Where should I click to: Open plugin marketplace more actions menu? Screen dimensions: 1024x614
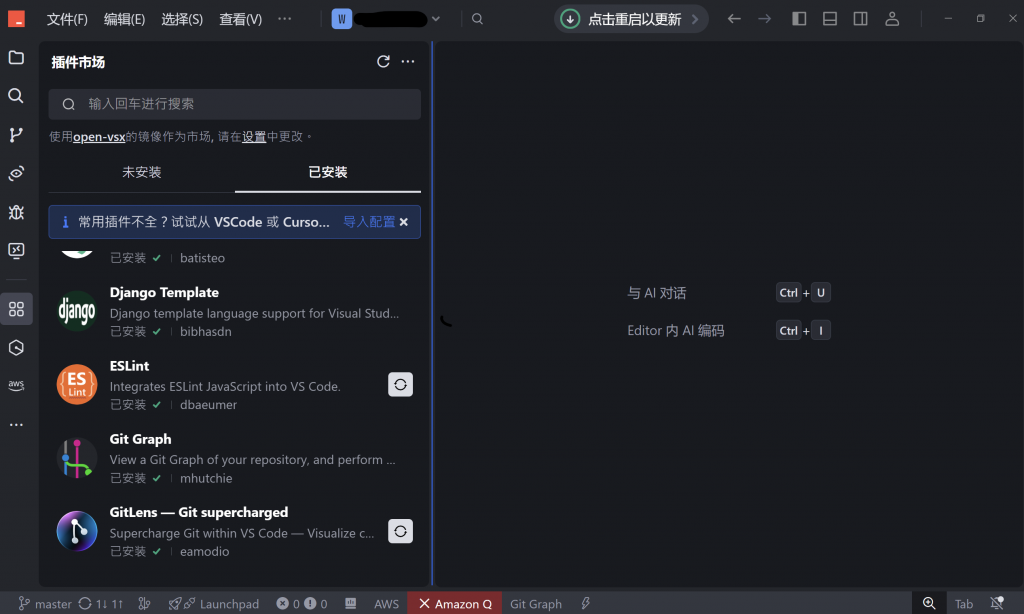[x=408, y=61]
